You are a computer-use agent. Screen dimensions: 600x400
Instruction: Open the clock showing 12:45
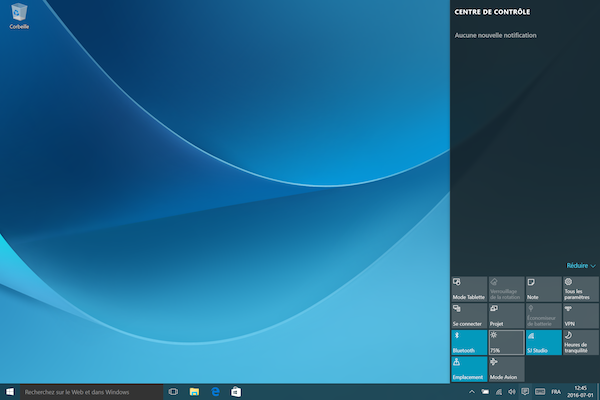[x=580, y=392]
